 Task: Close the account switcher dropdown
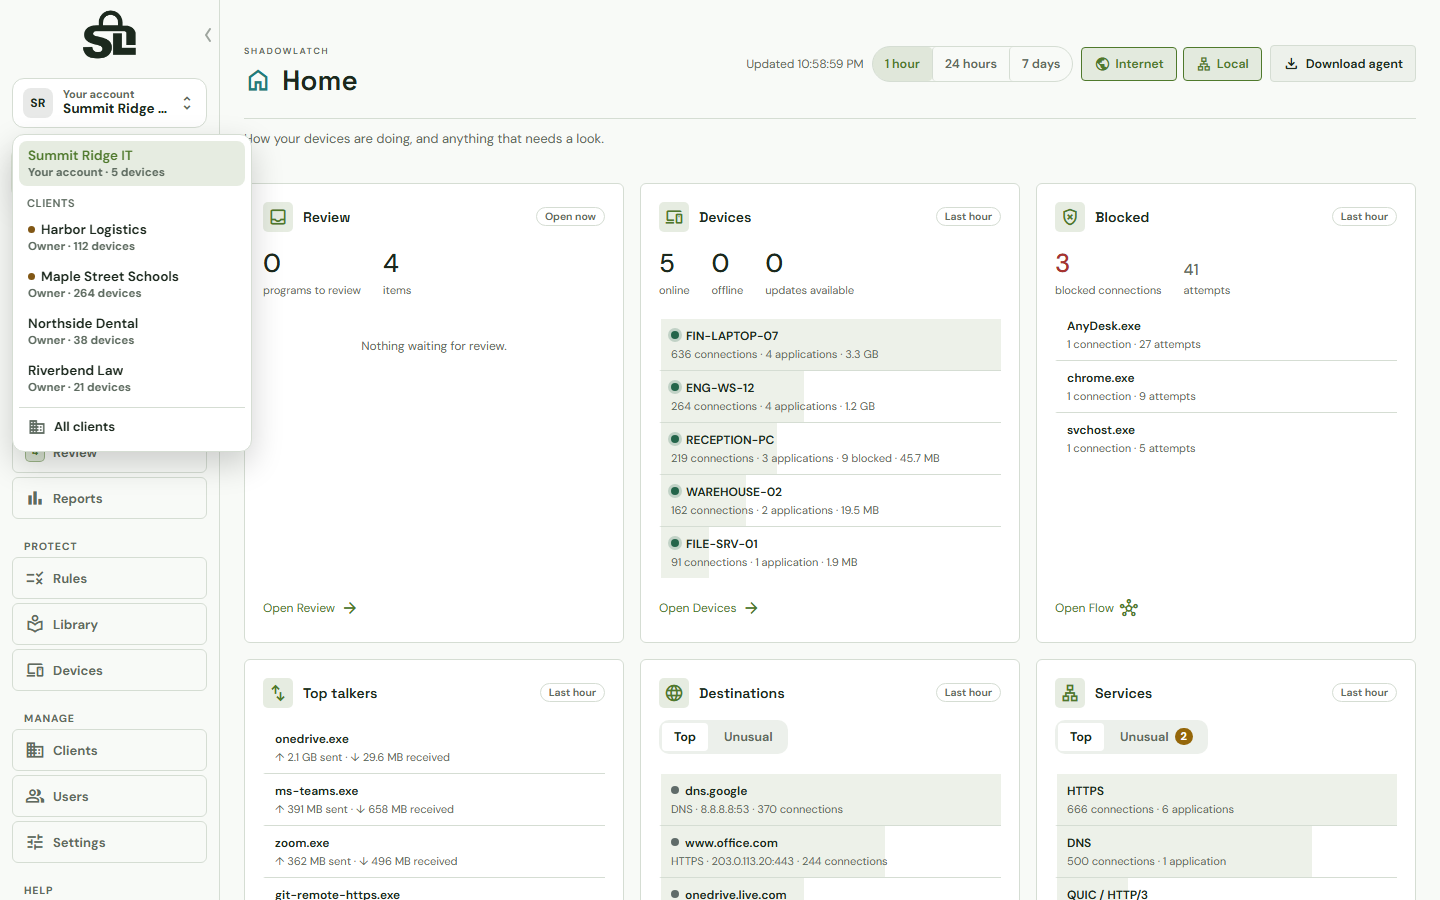coord(110,103)
